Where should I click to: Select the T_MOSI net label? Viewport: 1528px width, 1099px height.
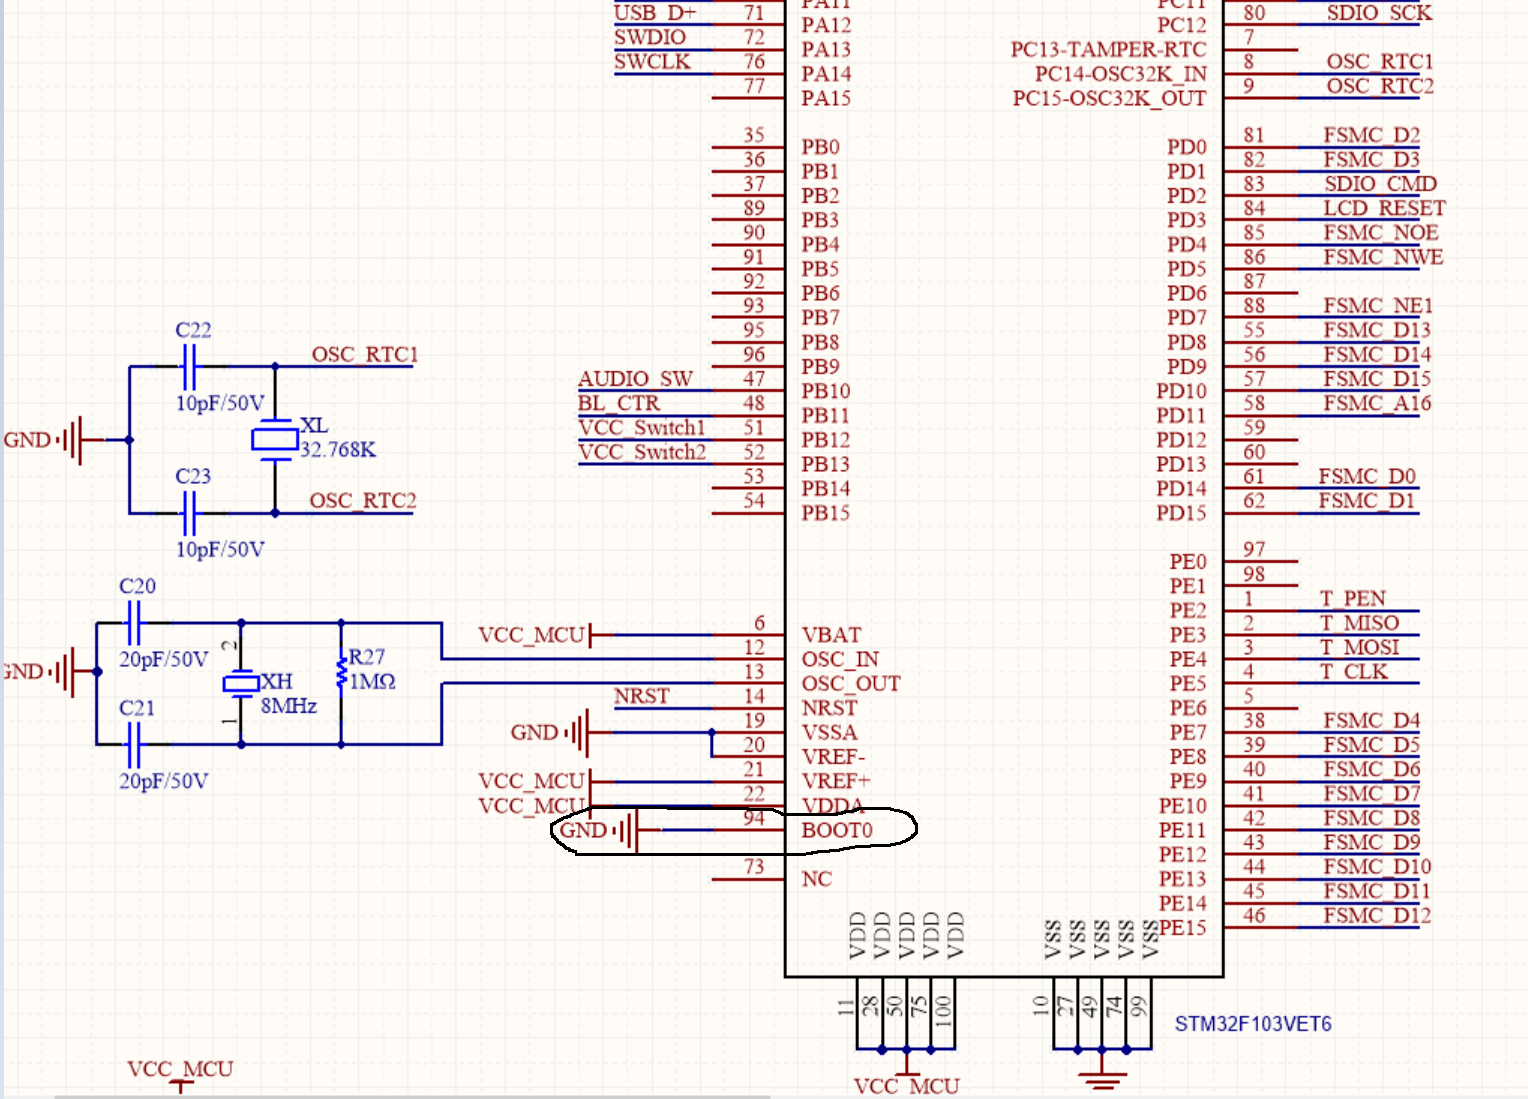(x=1360, y=647)
